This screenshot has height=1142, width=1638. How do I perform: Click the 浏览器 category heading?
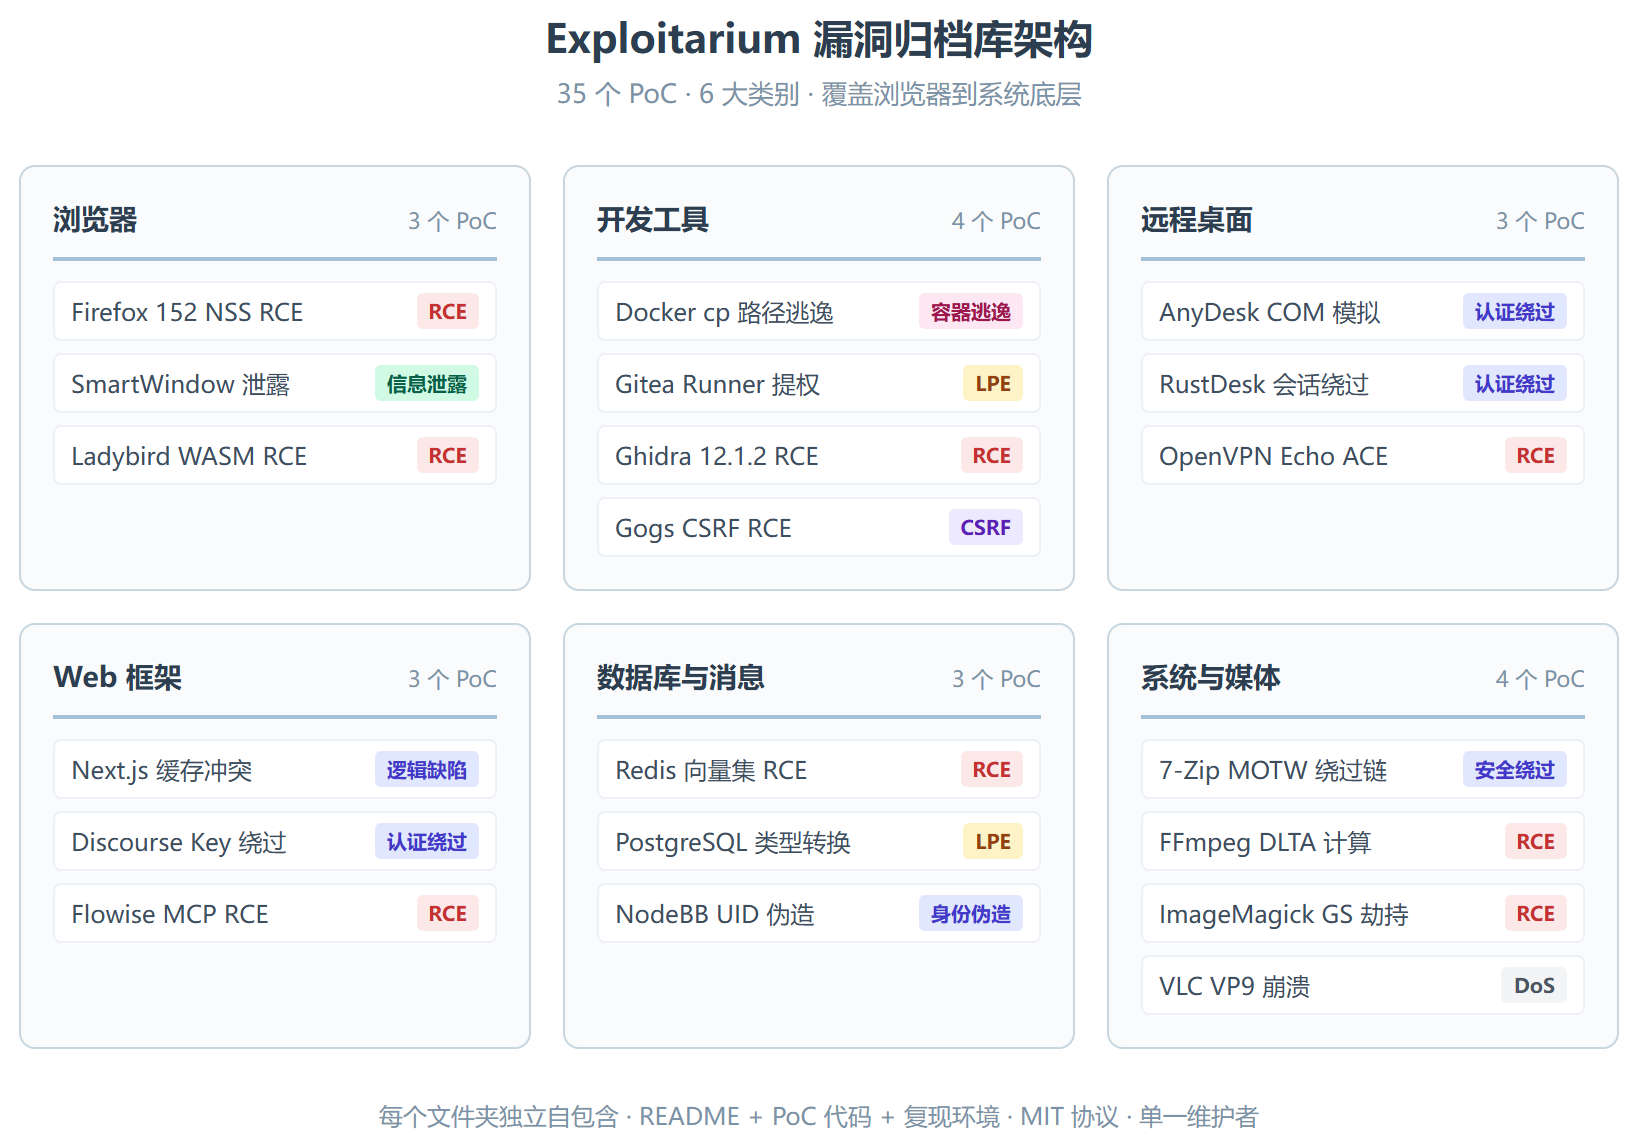tap(95, 220)
